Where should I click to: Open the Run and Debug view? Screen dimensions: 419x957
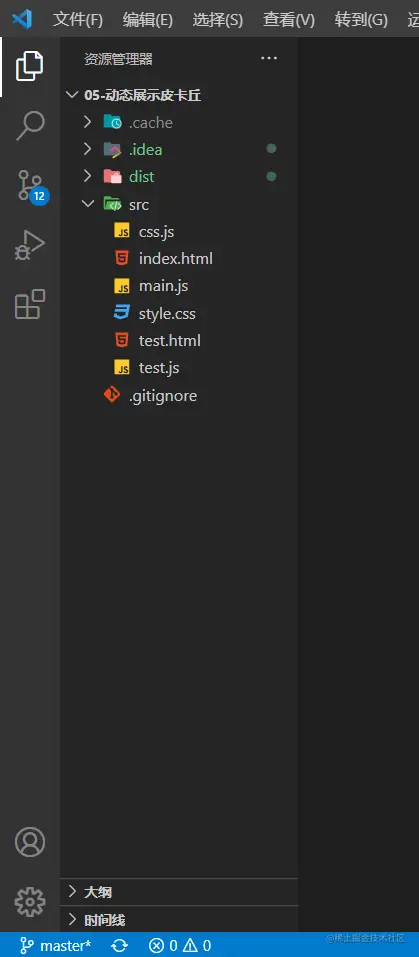pyautogui.click(x=29, y=245)
